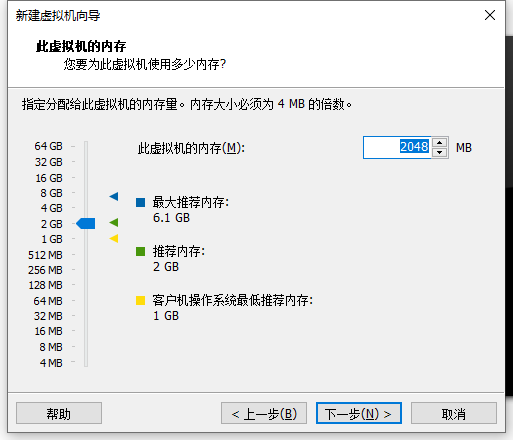Click the green square legend icon
This screenshot has width=513, height=440.
[140, 251]
